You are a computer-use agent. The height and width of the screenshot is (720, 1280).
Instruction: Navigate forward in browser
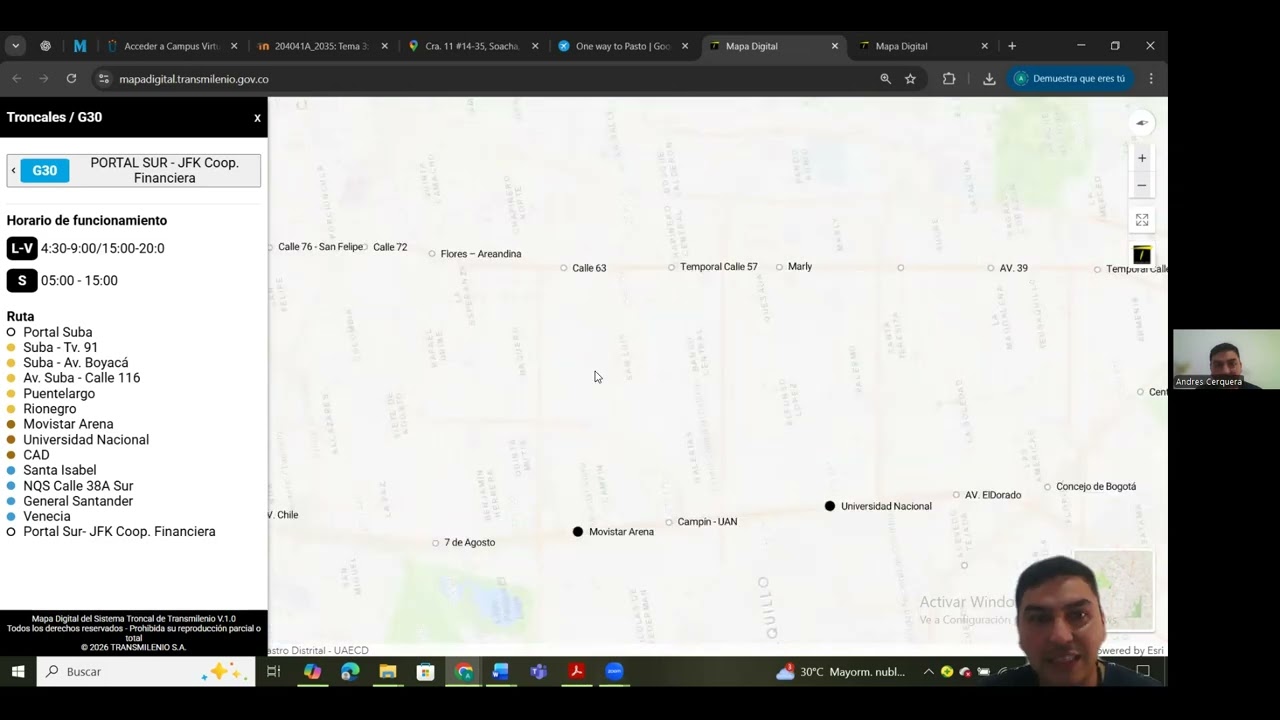tap(44, 78)
